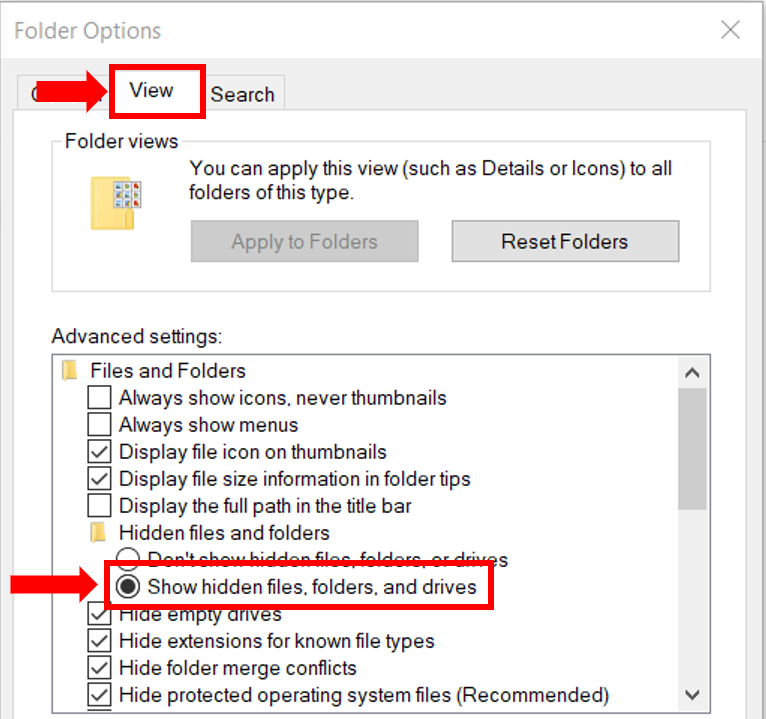766x719 pixels.
Task: Uncheck Hide empty drives
Action: tap(100, 614)
